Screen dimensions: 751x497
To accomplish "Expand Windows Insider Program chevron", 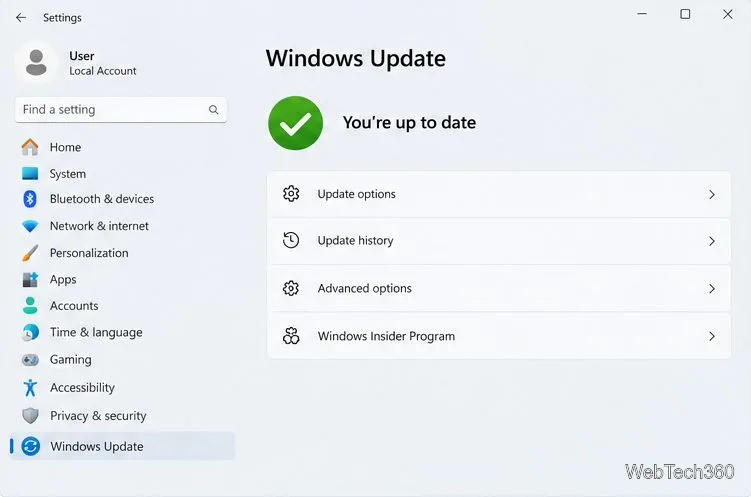I will (712, 337).
